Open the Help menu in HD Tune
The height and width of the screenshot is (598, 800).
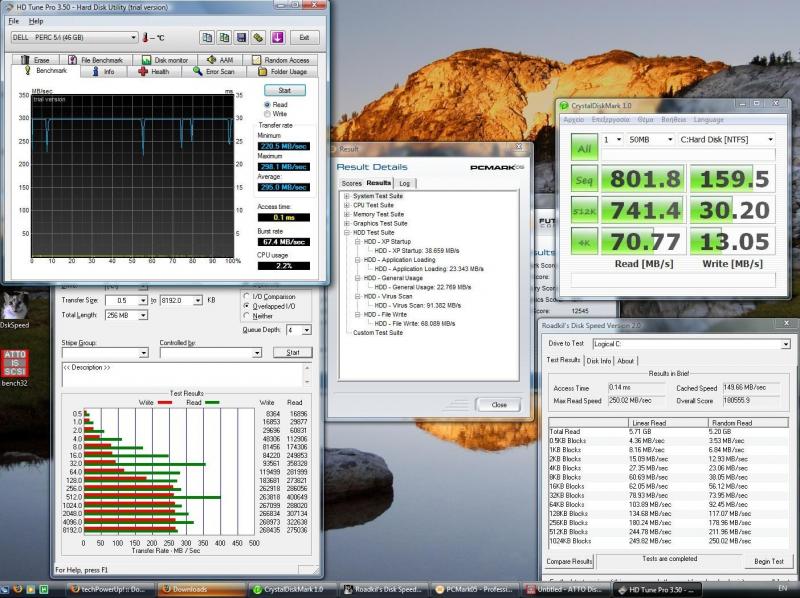click(x=36, y=21)
